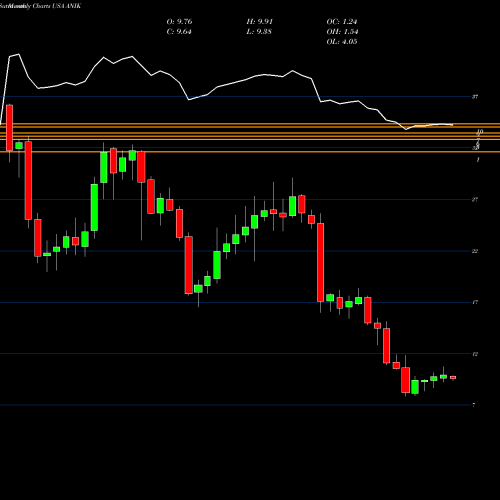Viewport: 500px width, 500px height.
Task: Click the standalone "1" level label below orange lines
Action: click(478, 160)
